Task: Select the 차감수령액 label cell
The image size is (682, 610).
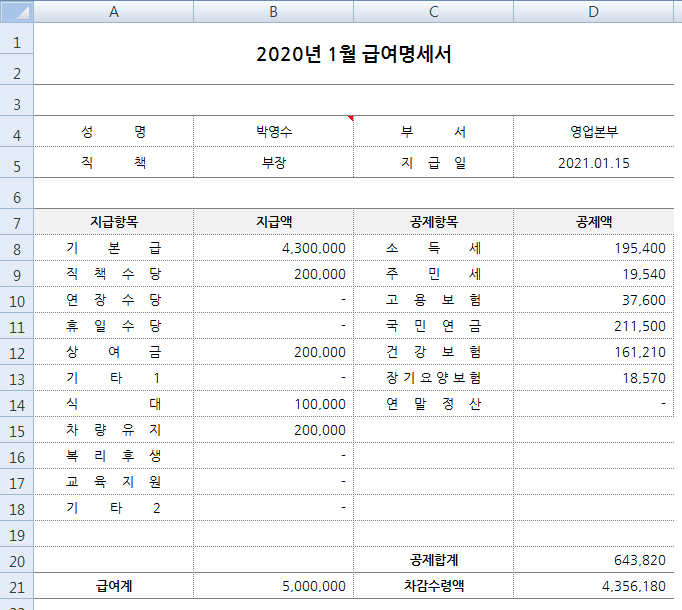Action: tap(433, 586)
